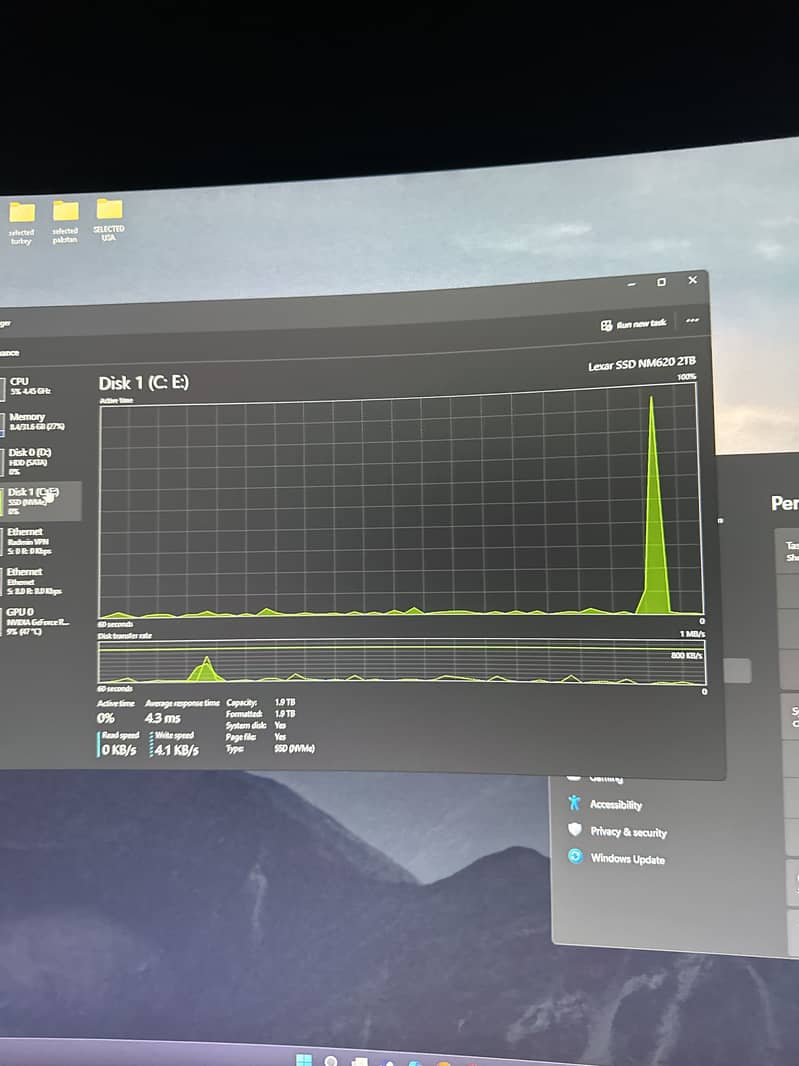Open the 'selected turkey' desktop folder
This screenshot has height=1066, width=799.
(x=21, y=212)
